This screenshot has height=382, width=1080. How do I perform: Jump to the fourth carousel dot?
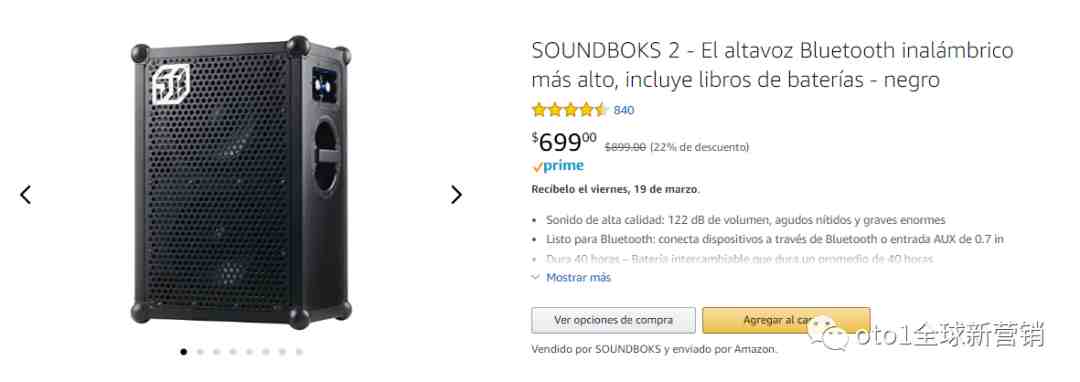tap(233, 352)
